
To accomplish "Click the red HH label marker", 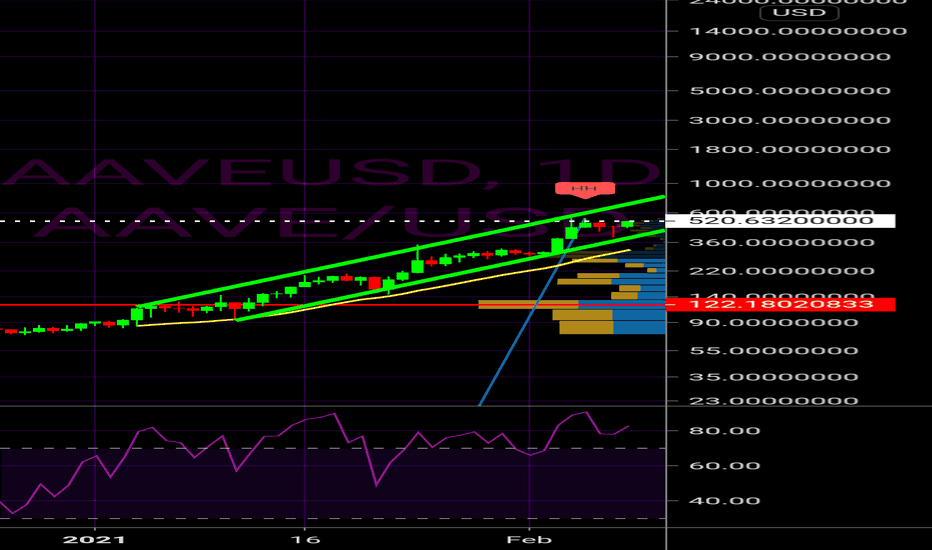I will tap(585, 189).
